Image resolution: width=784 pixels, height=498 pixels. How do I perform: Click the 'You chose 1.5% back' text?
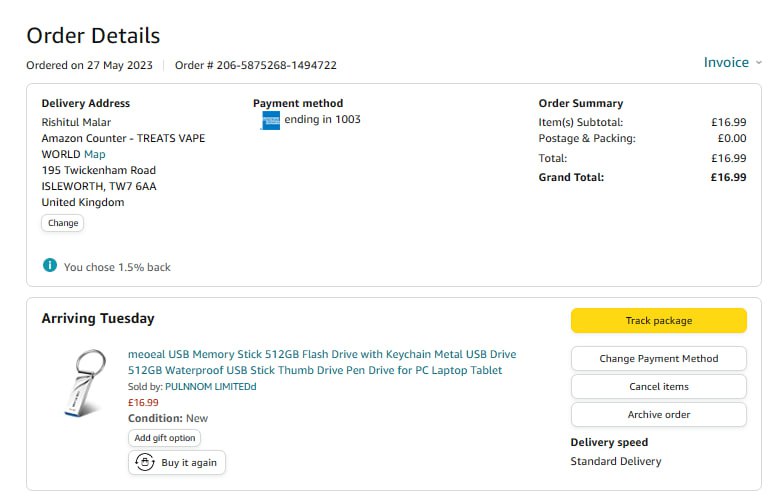117,268
